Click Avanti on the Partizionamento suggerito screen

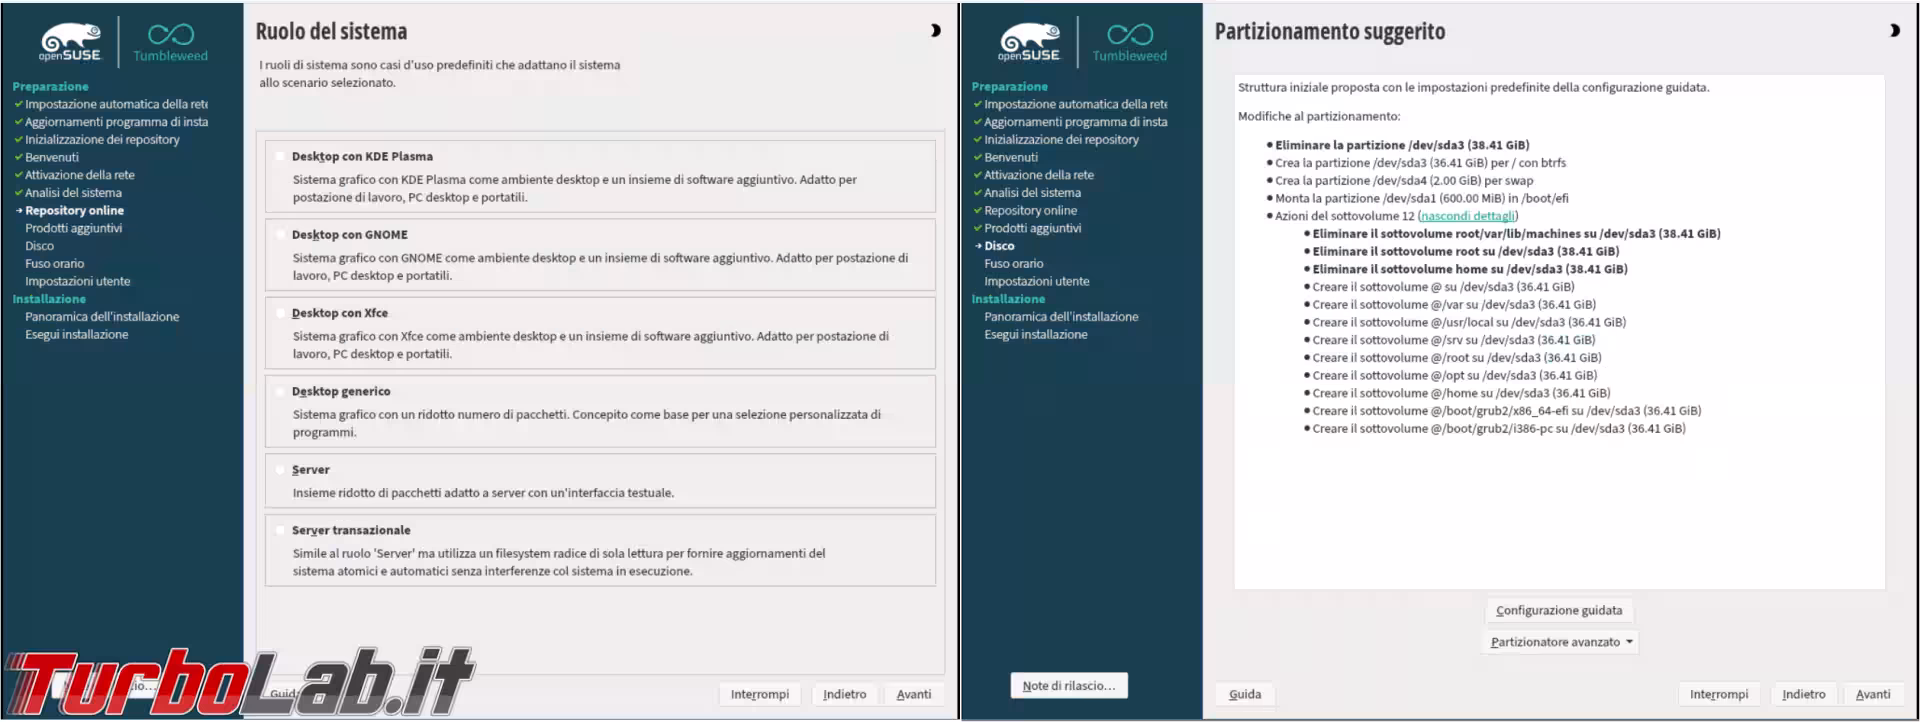coord(1872,694)
